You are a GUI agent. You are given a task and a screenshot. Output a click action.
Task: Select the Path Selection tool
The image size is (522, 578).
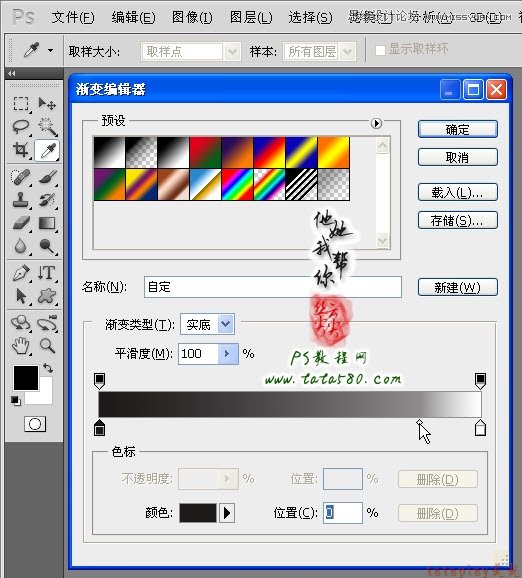click(x=21, y=296)
